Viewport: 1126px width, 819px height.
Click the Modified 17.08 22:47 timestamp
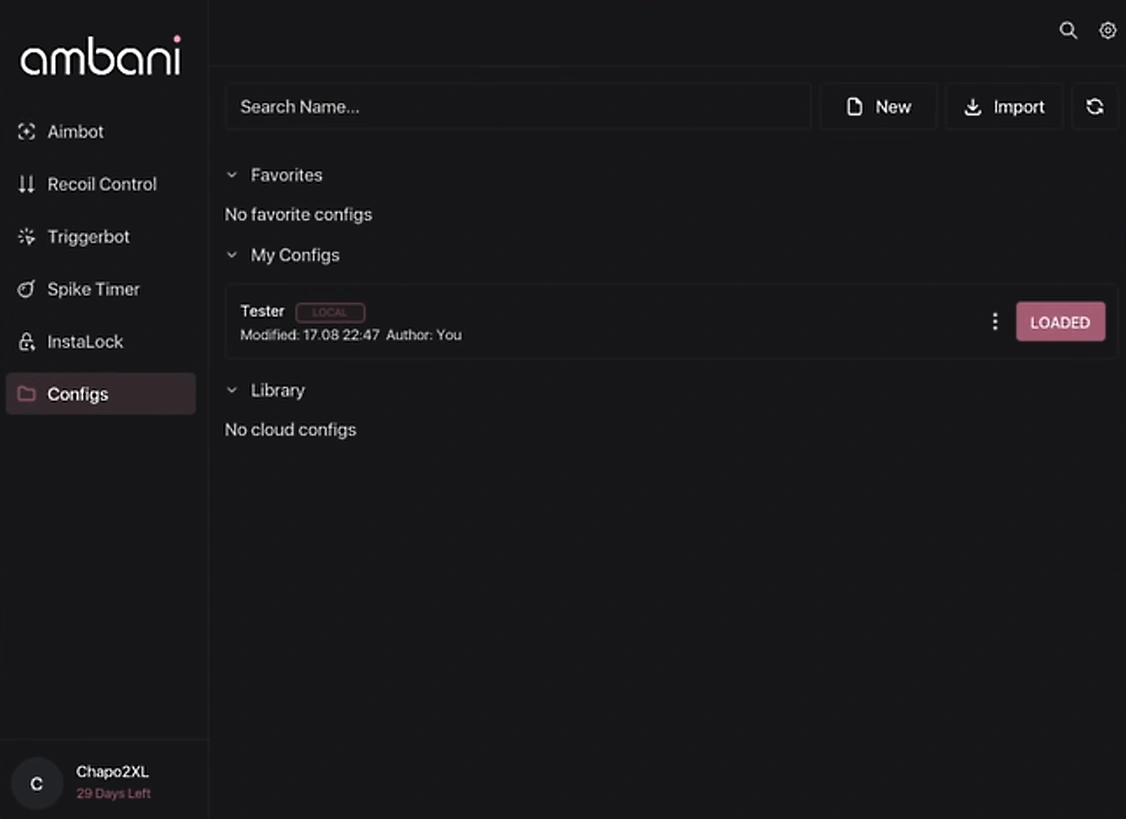[x=310, y=335]
